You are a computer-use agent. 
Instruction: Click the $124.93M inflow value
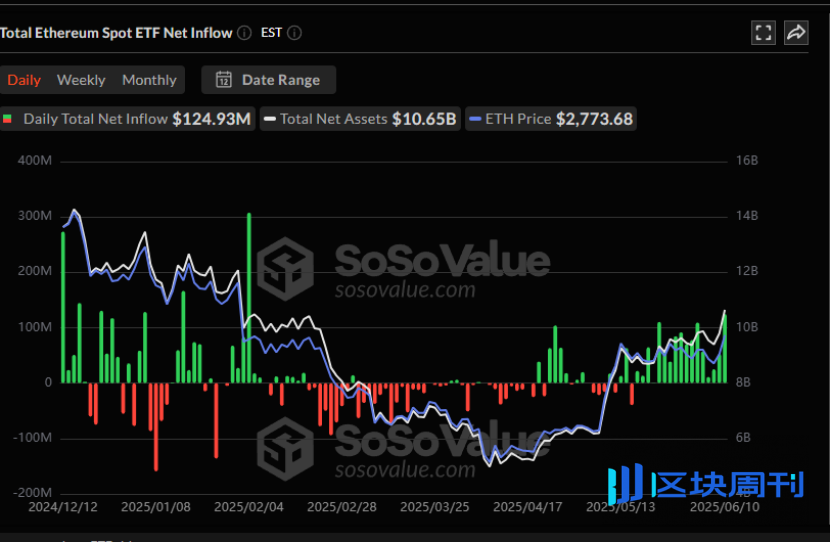(x=212, y=119)
